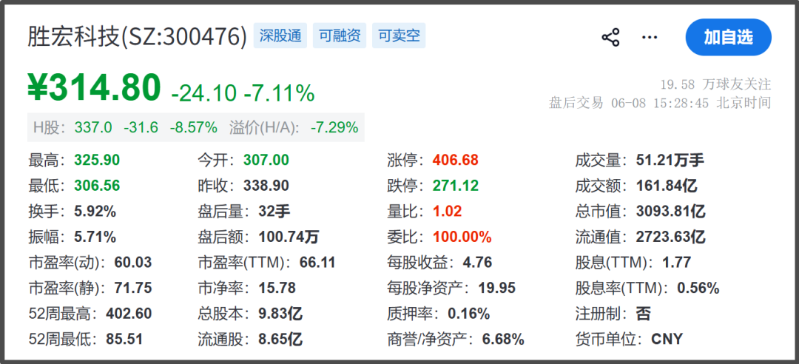The image size is (799, 364).
Task: Click the 盘后量 value 32手
Action: [274, 212]
